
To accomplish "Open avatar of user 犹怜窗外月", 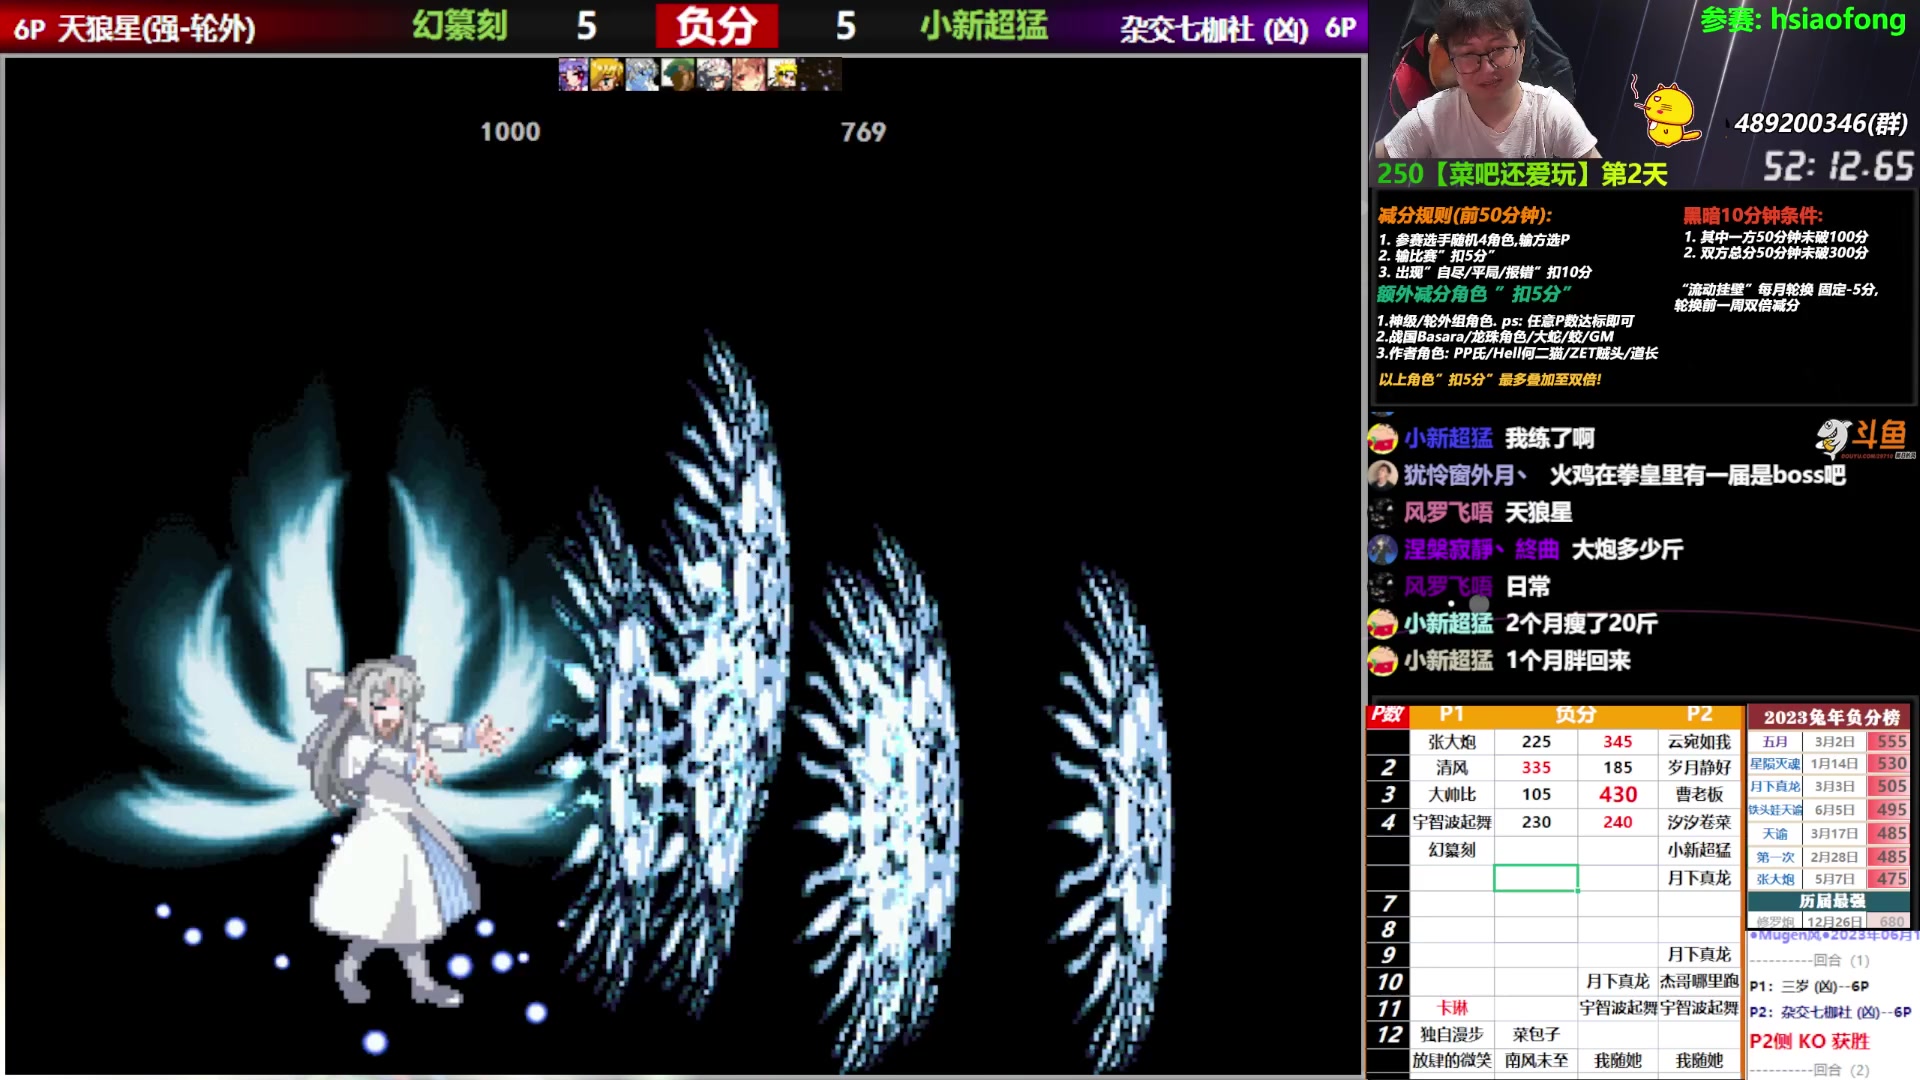I will [x=1383, y=475].
